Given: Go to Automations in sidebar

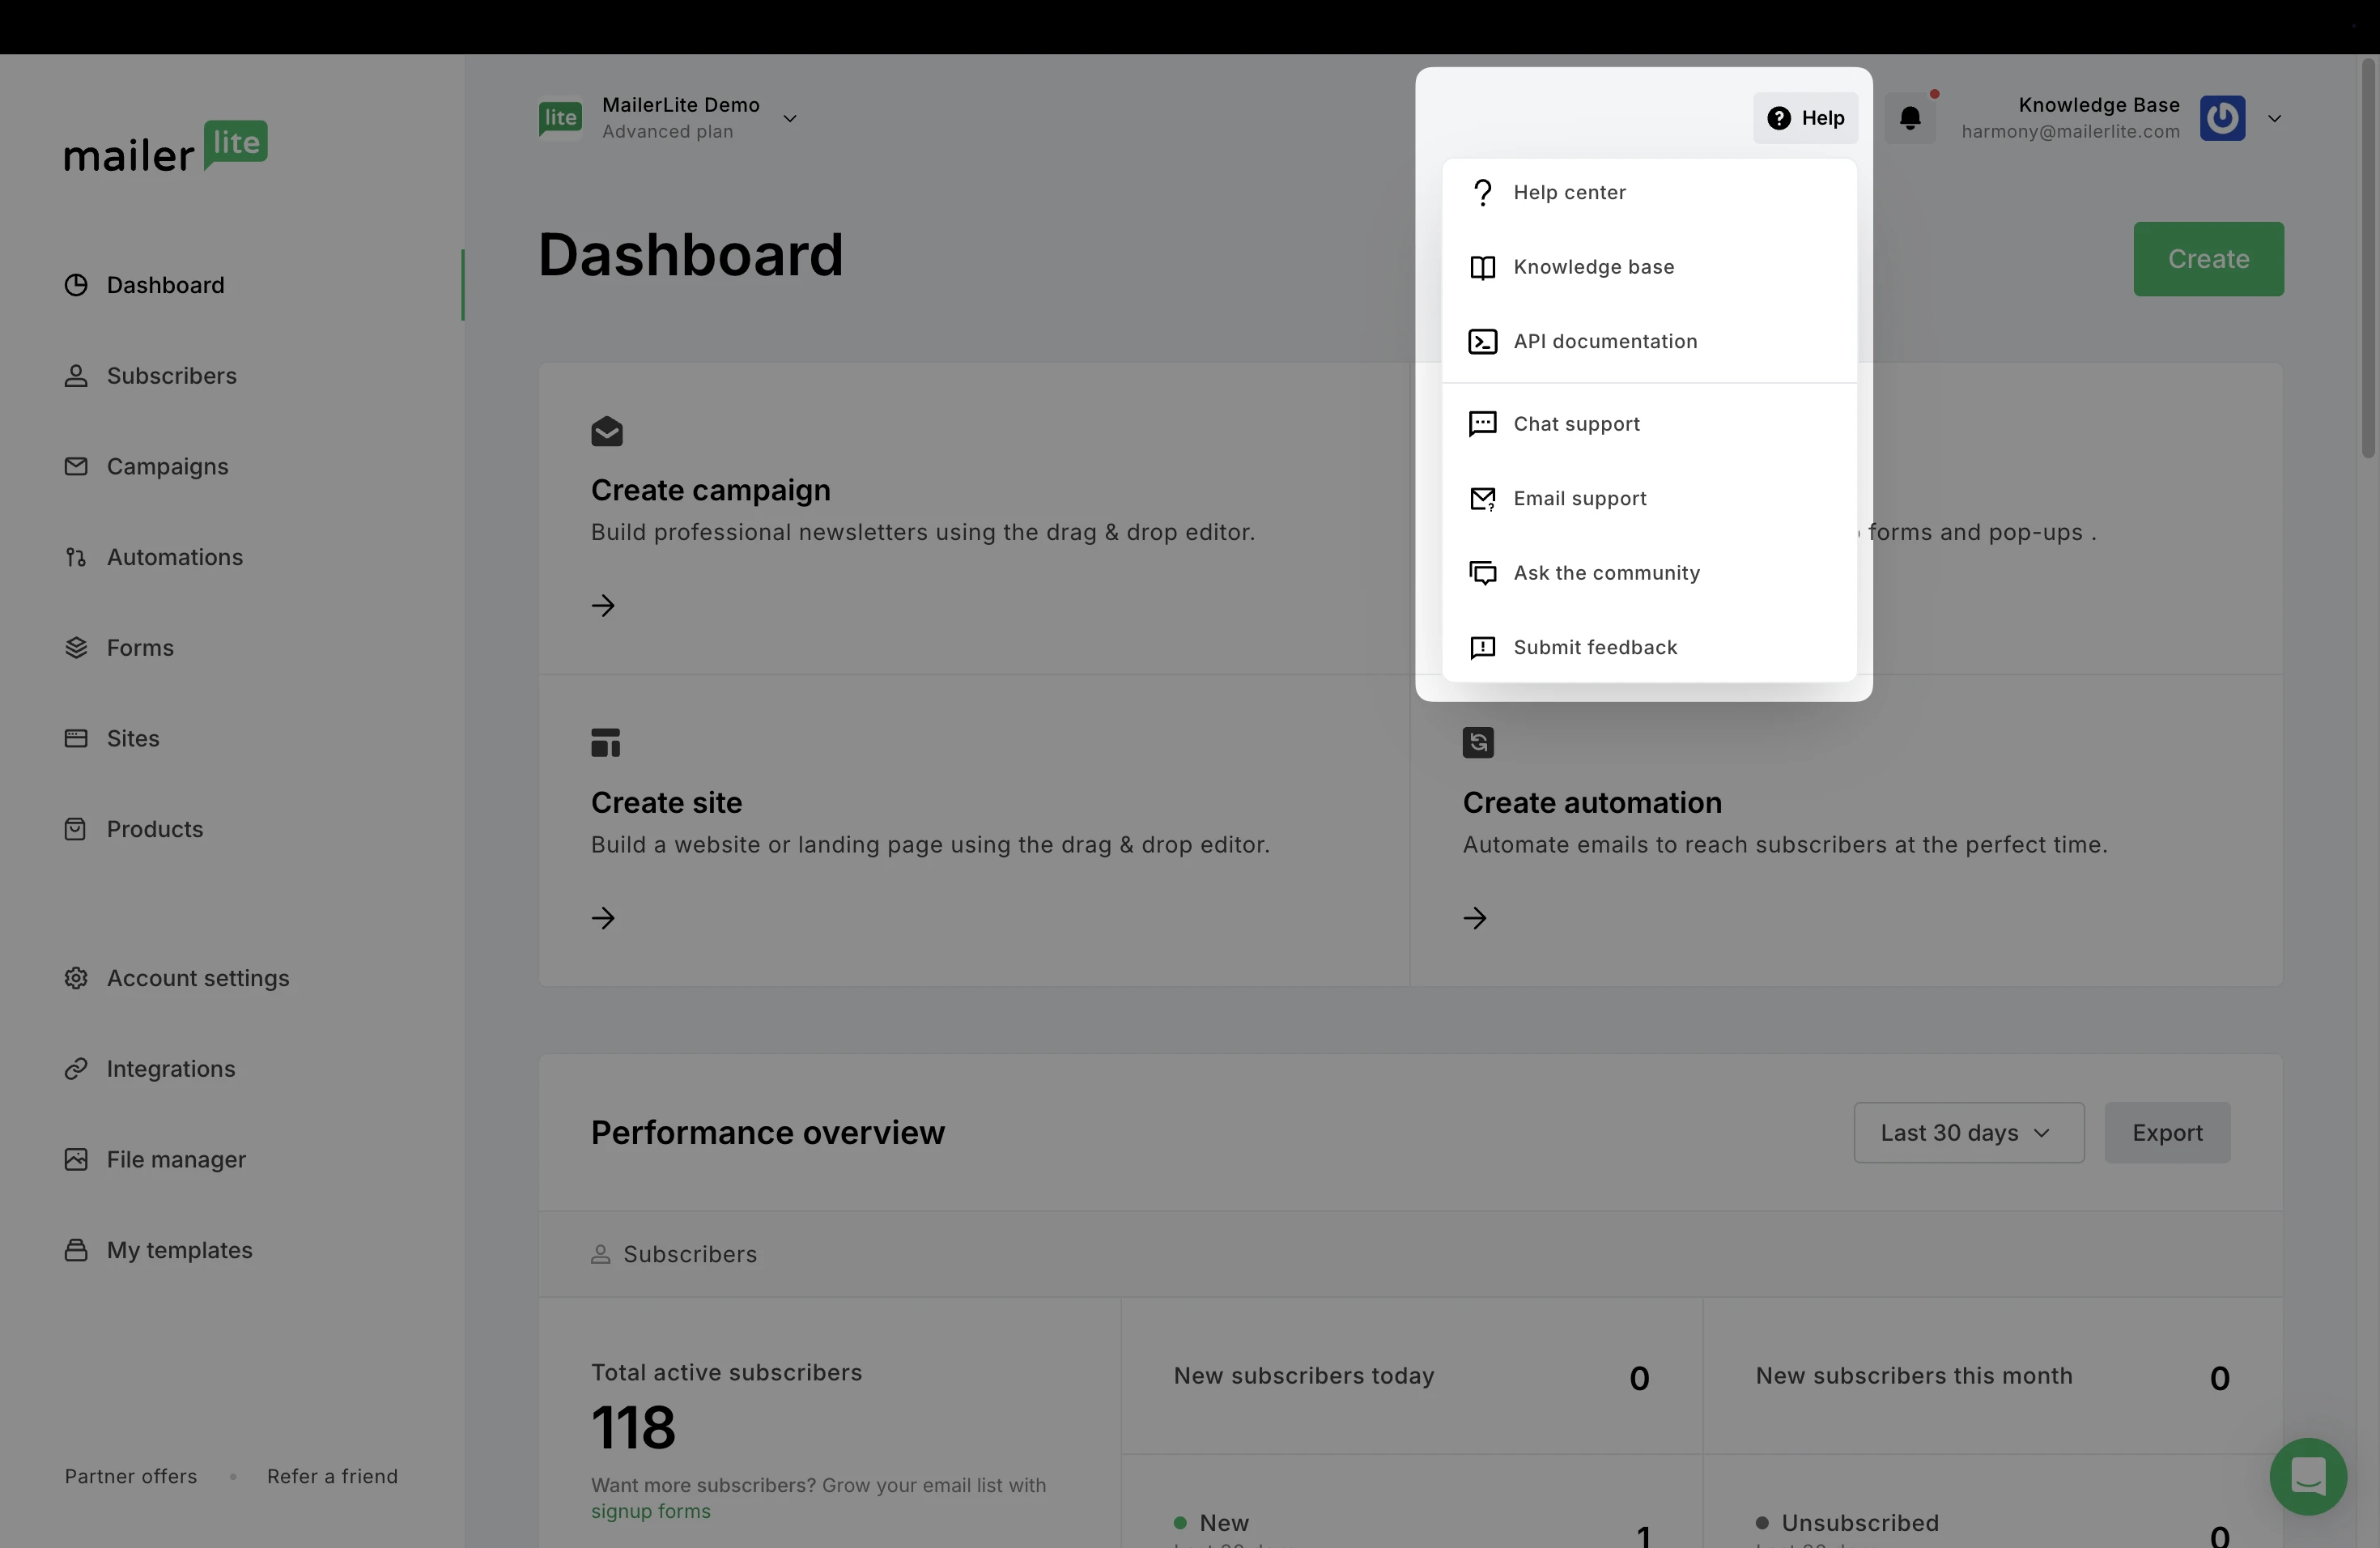Looking at the screenshot, I should pyautogui.click(x=174, y=557).
